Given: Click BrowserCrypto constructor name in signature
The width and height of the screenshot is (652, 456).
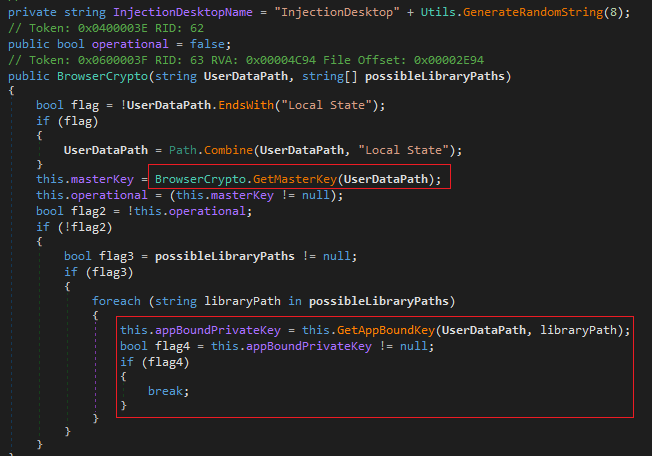Looking at the screenshot, I should click(100, 75).
